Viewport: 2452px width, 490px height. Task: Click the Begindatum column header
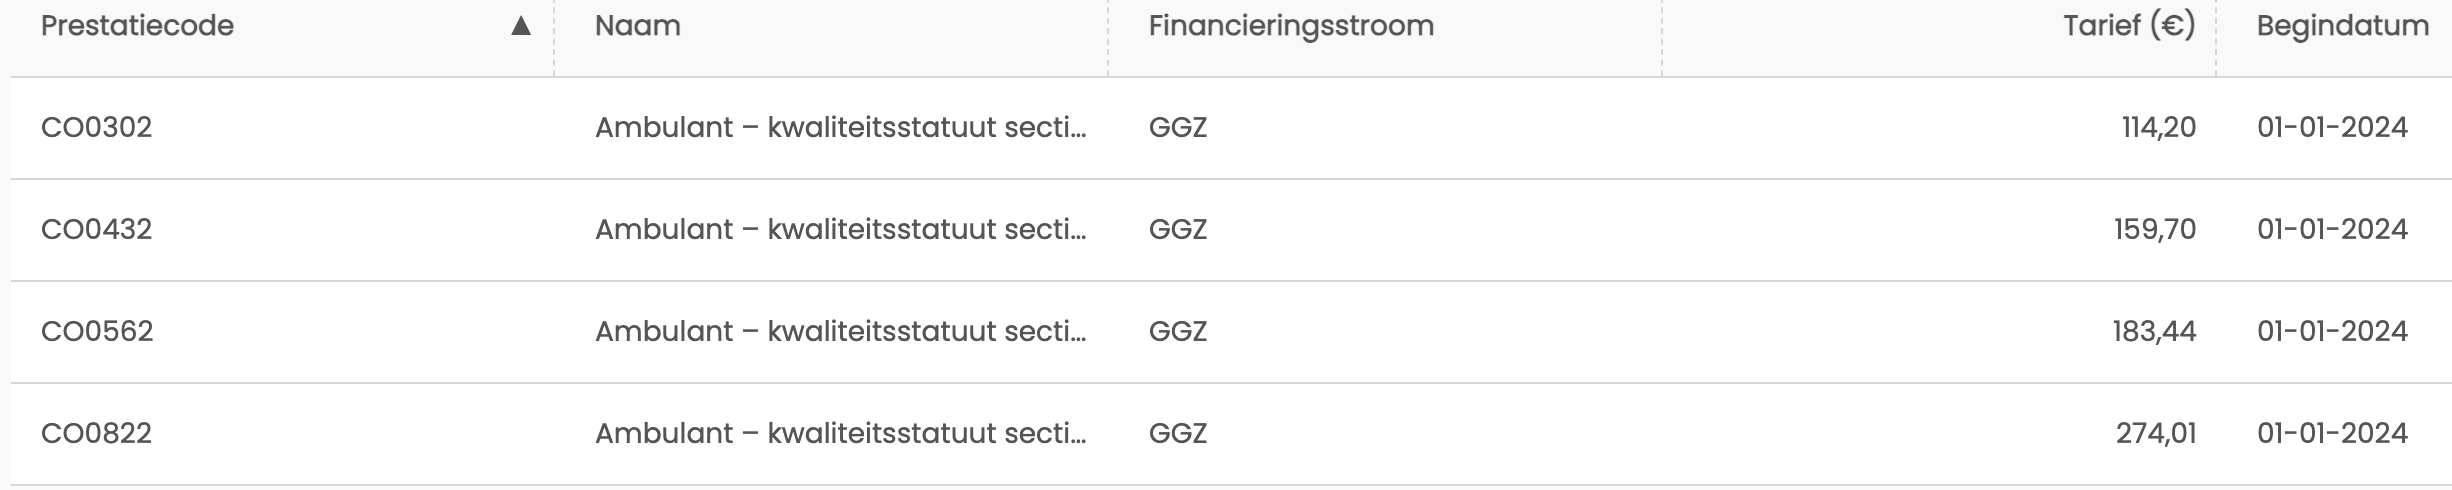pos(2342,26)
